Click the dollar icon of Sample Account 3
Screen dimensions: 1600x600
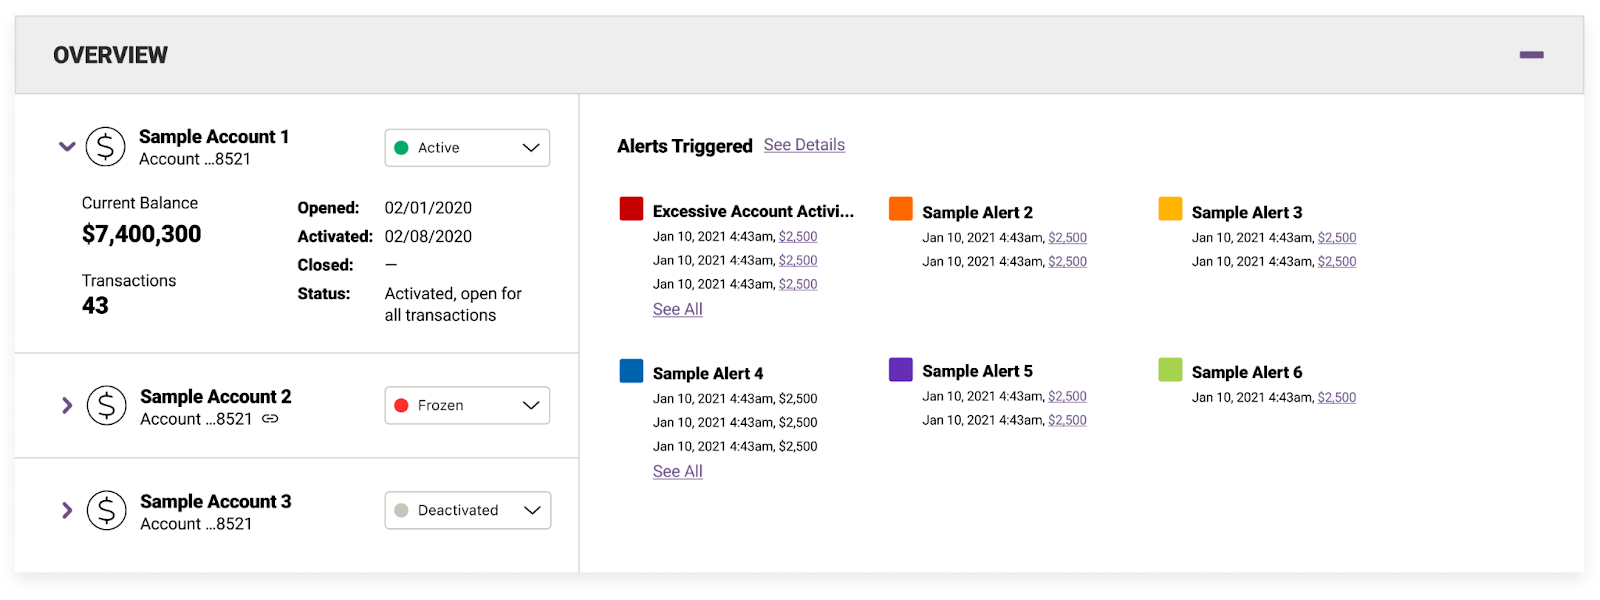(x=106, y=511)
